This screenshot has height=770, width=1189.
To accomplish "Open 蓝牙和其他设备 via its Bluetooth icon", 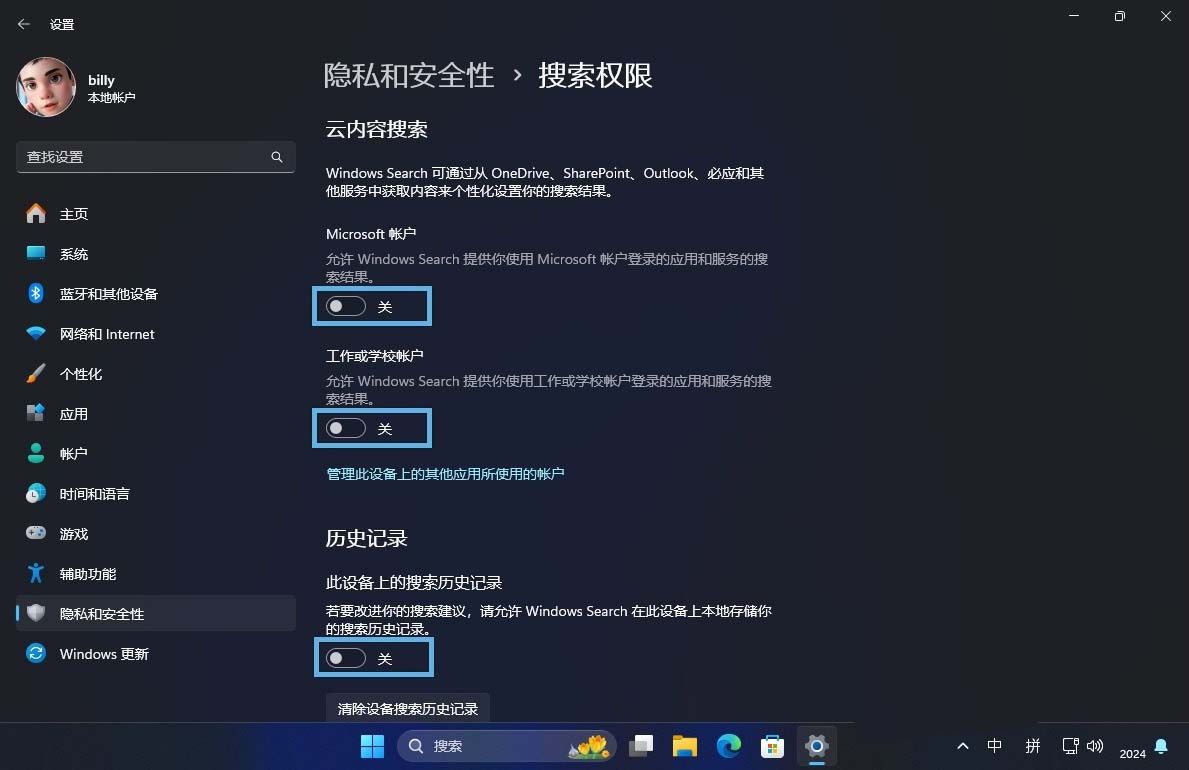I will pyautogui.click(x=36, y=294).
